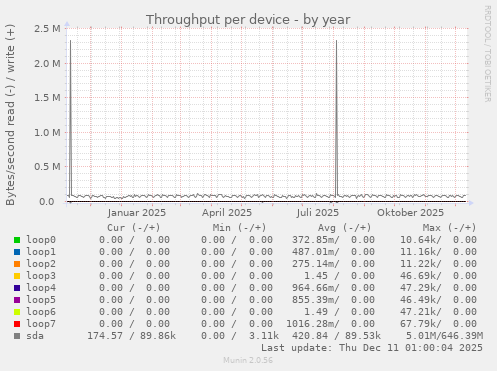Screen dimensions: 497x371
Task: Click the 'Juli 2025' axis label
Action: pyautogui.click(x=318, y=213)
